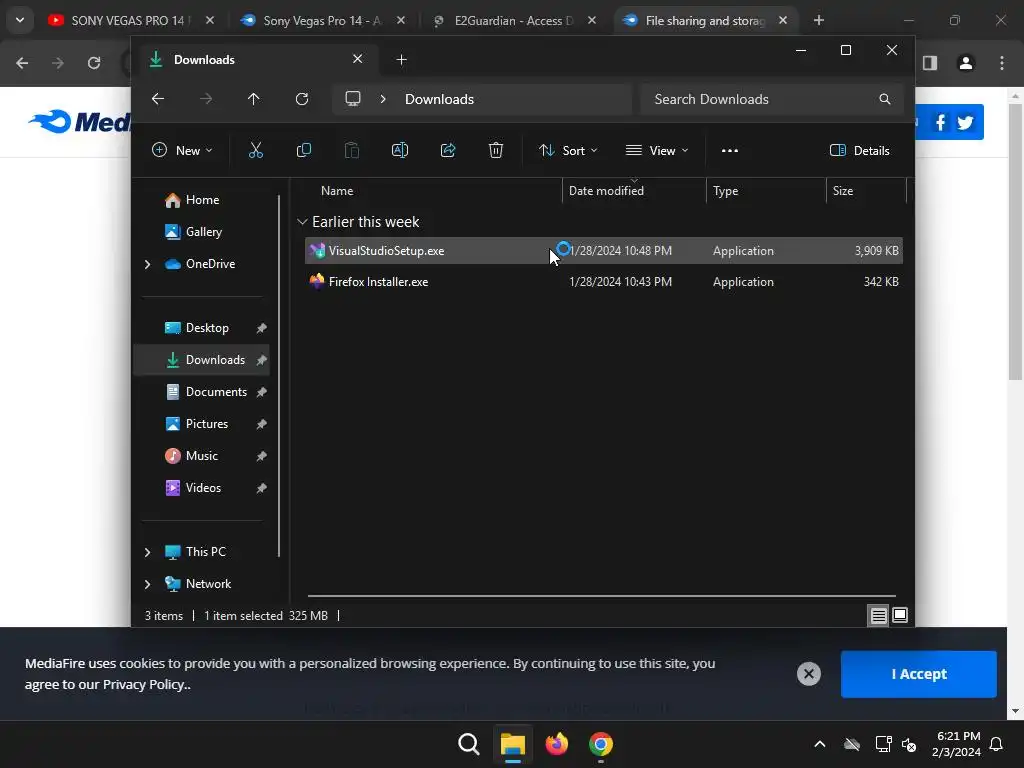Expand the This PC tree node
The image size is (1024, 768).
(148, 552)
